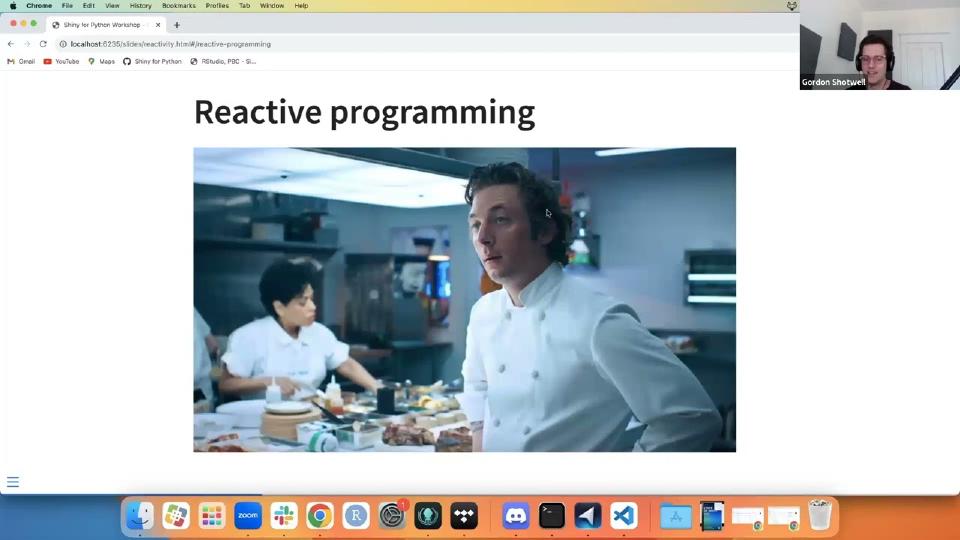Open the Shiny for Python bookmark
This screenshot has height=540, width=960.
pos(153,61)
